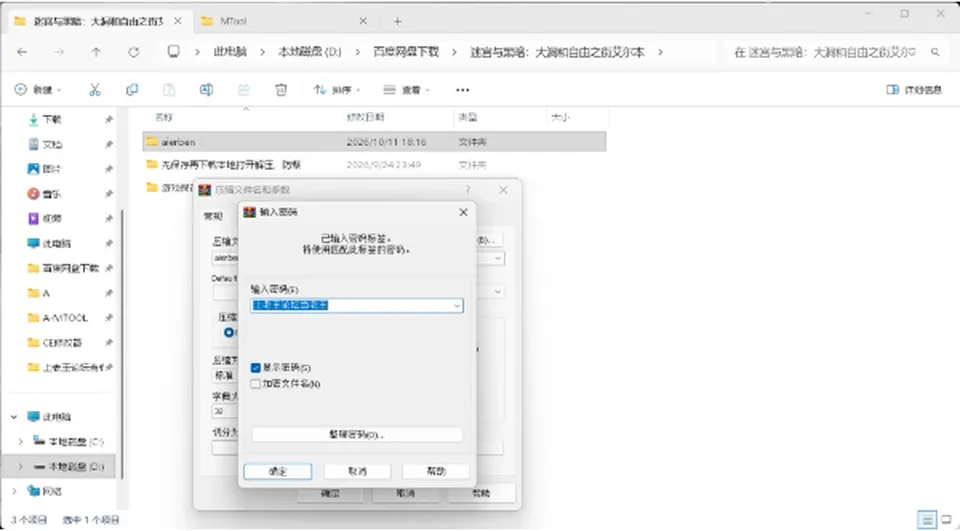Viewport: 960px width, 531px height.
Task: Select the Music (音乐) quick access item
Action: pos(45,194)
